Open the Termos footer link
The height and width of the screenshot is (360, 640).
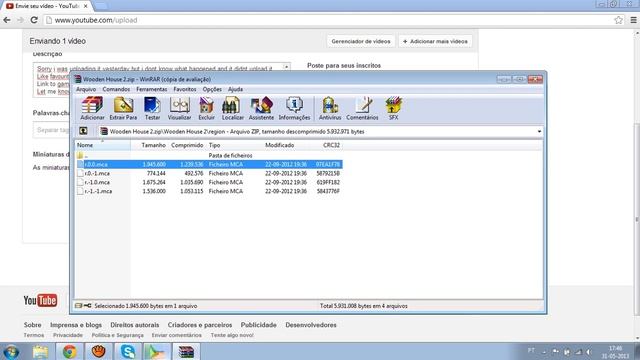[x=33, y=335]
